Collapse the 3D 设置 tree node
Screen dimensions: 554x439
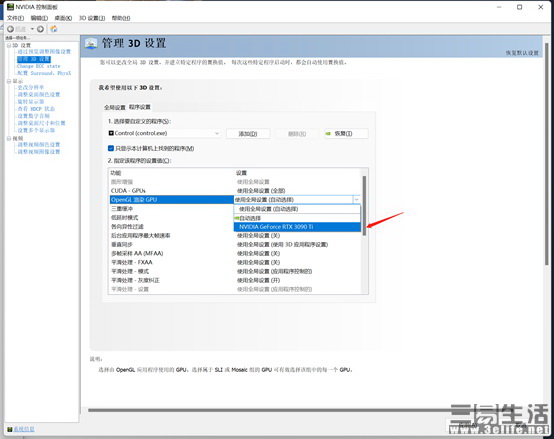click(9, 45)
